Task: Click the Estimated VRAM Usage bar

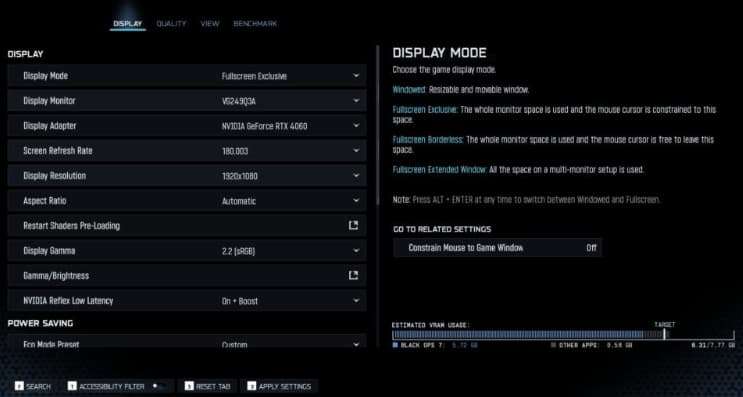Action: click(563, 334)
